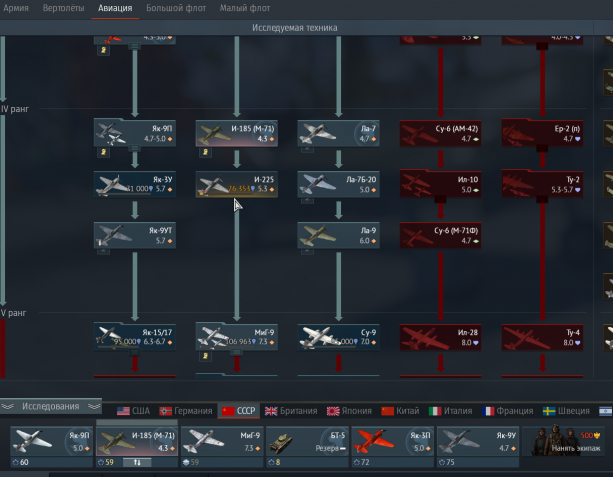Click swap arrows under И-185 slot
Image resolution: width=613 pixels, height=477 pixels.
point(137,463)
